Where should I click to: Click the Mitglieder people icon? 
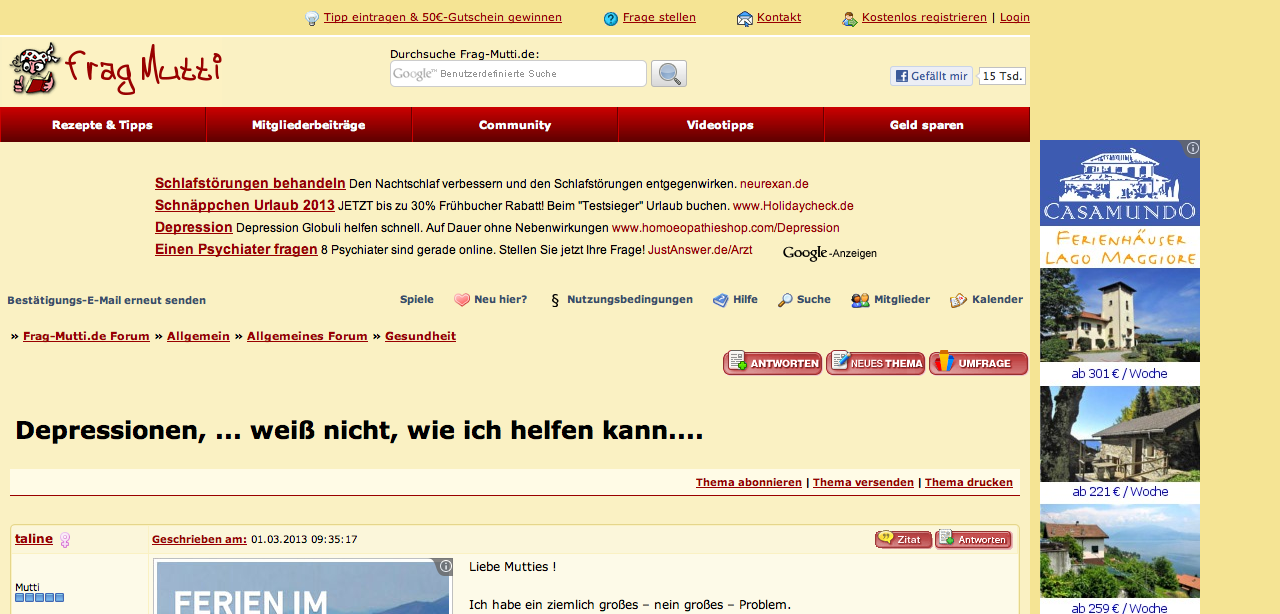(x=860, y=300)
